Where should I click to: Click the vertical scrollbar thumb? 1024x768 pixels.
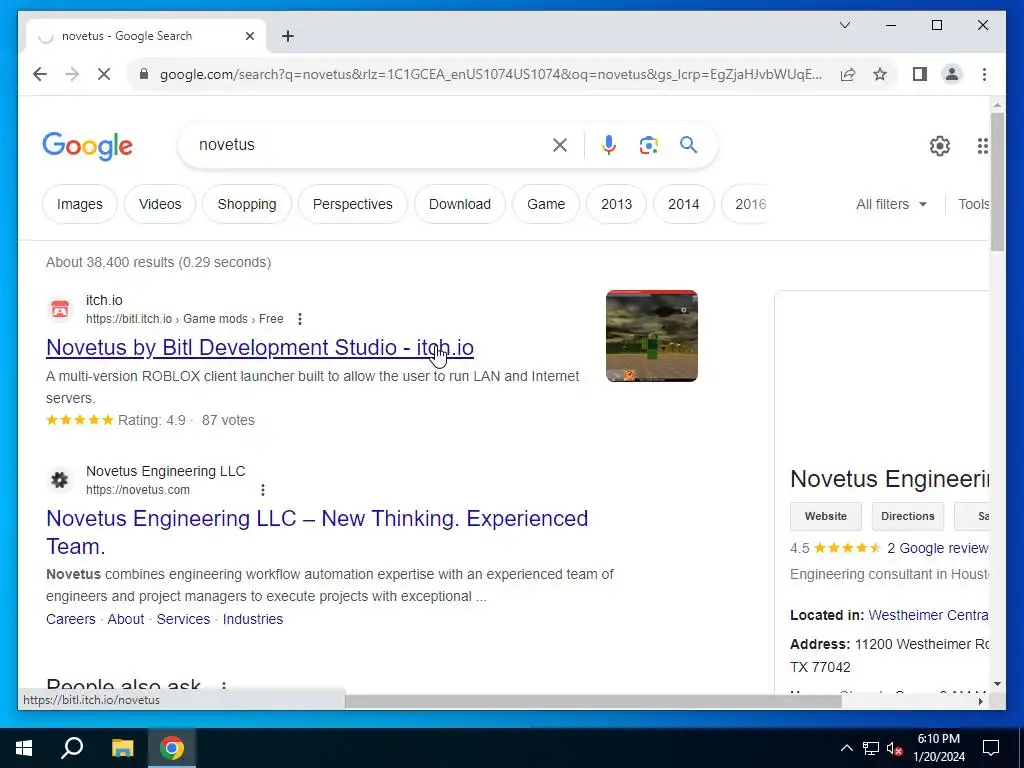coord(997,182)
